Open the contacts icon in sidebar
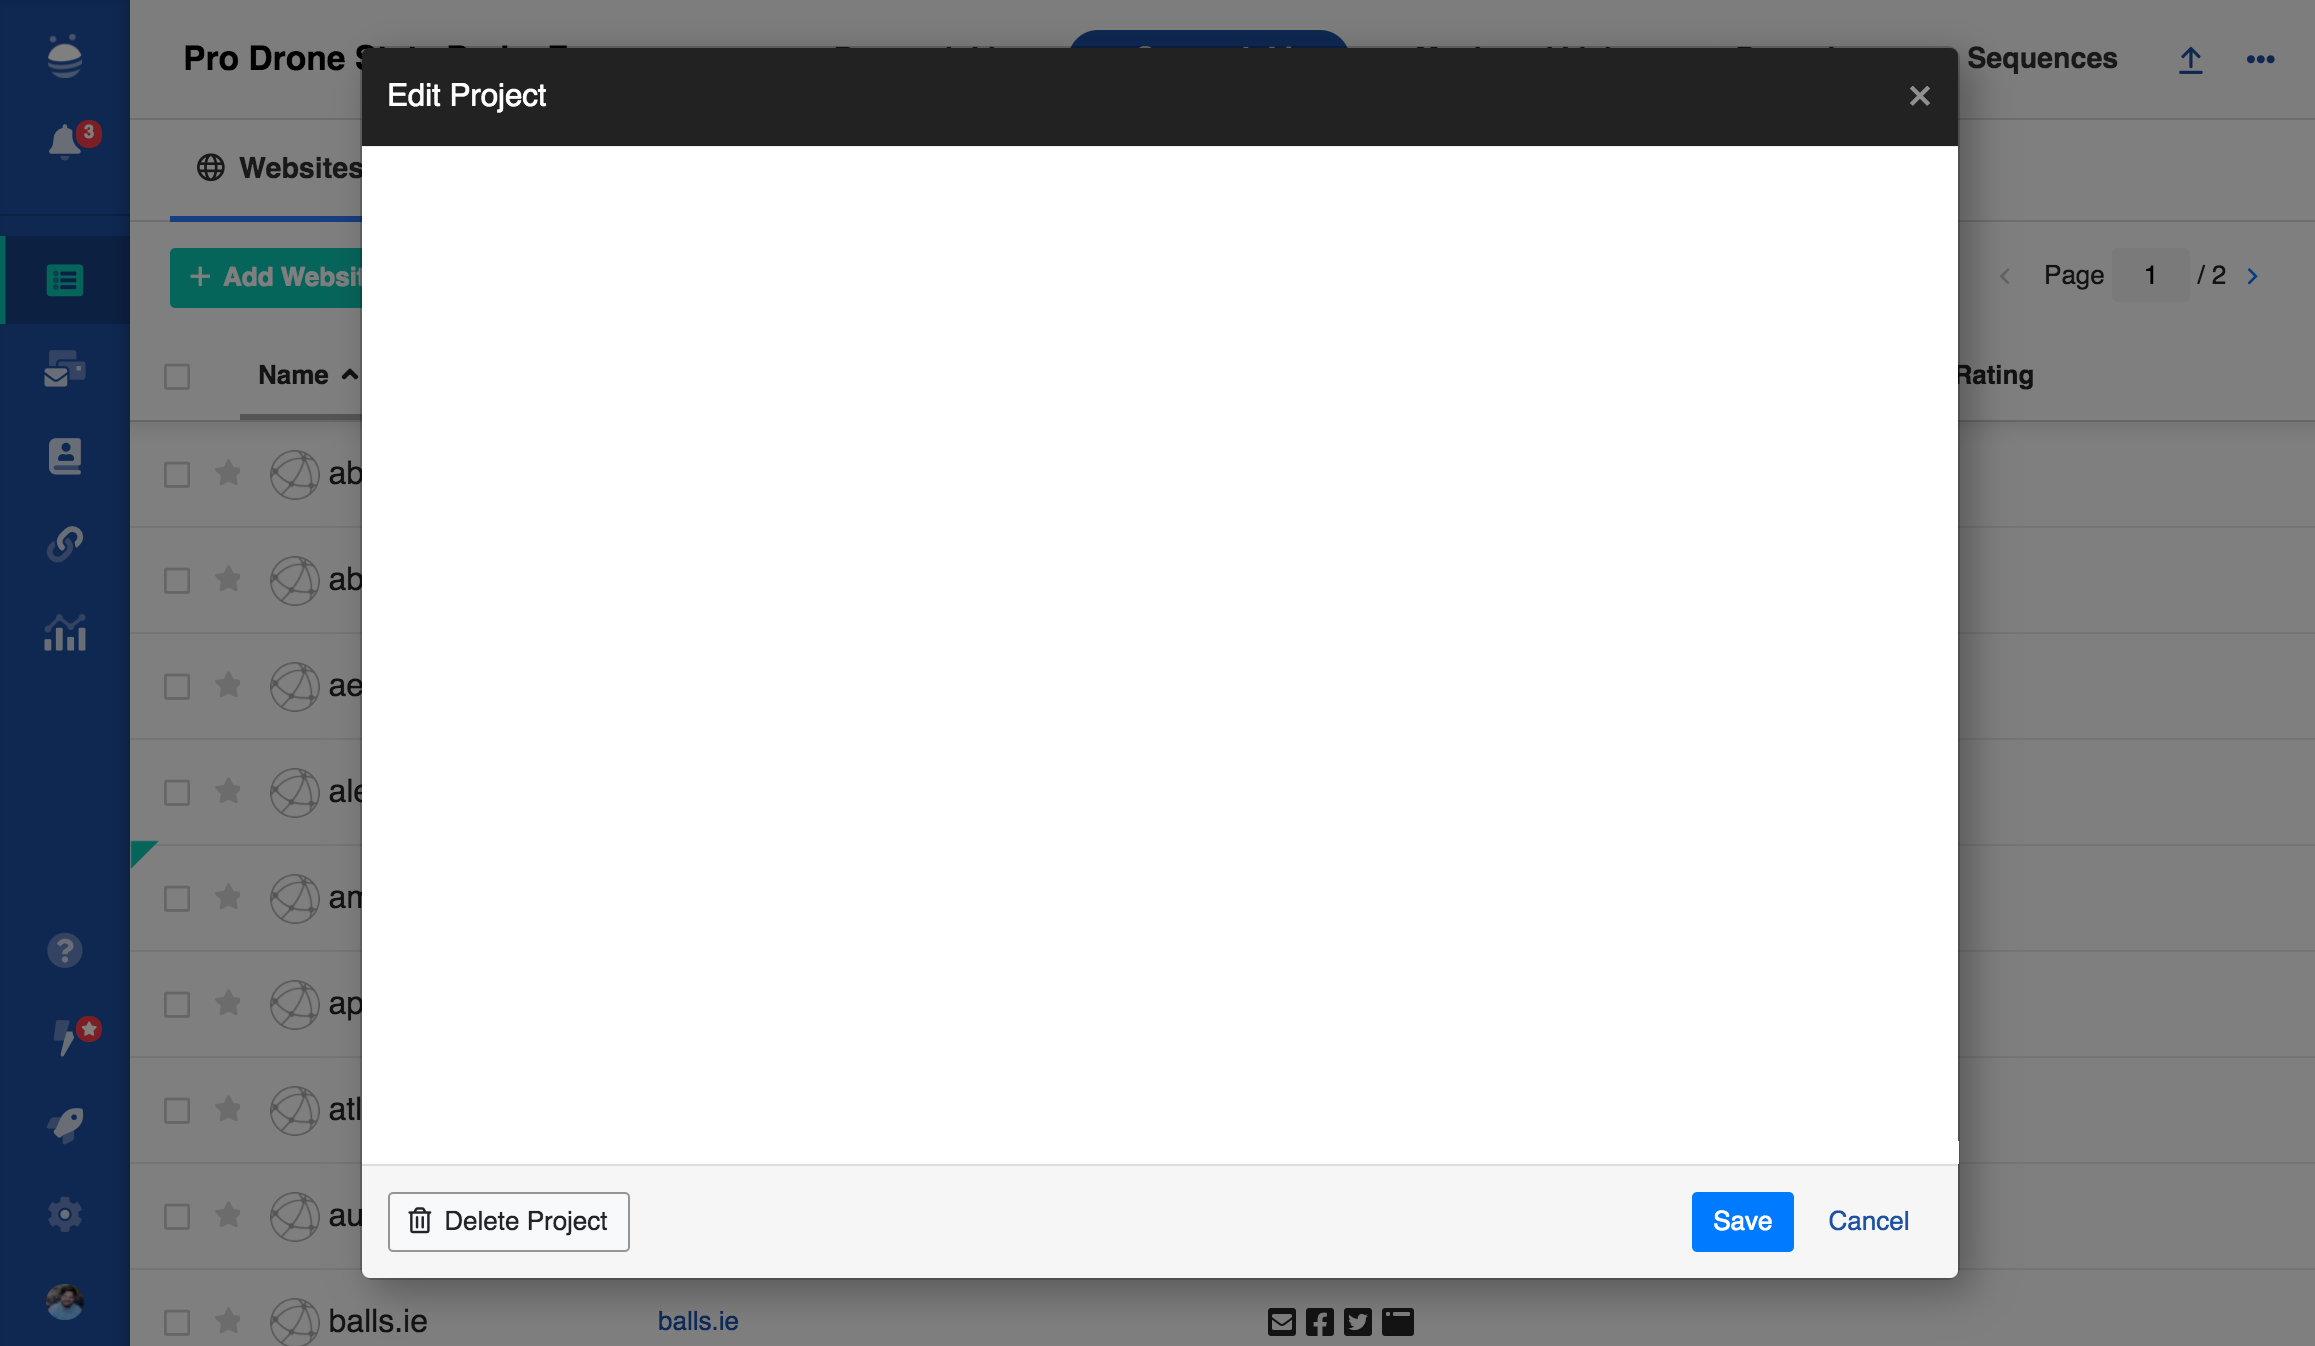 [65, 456]
